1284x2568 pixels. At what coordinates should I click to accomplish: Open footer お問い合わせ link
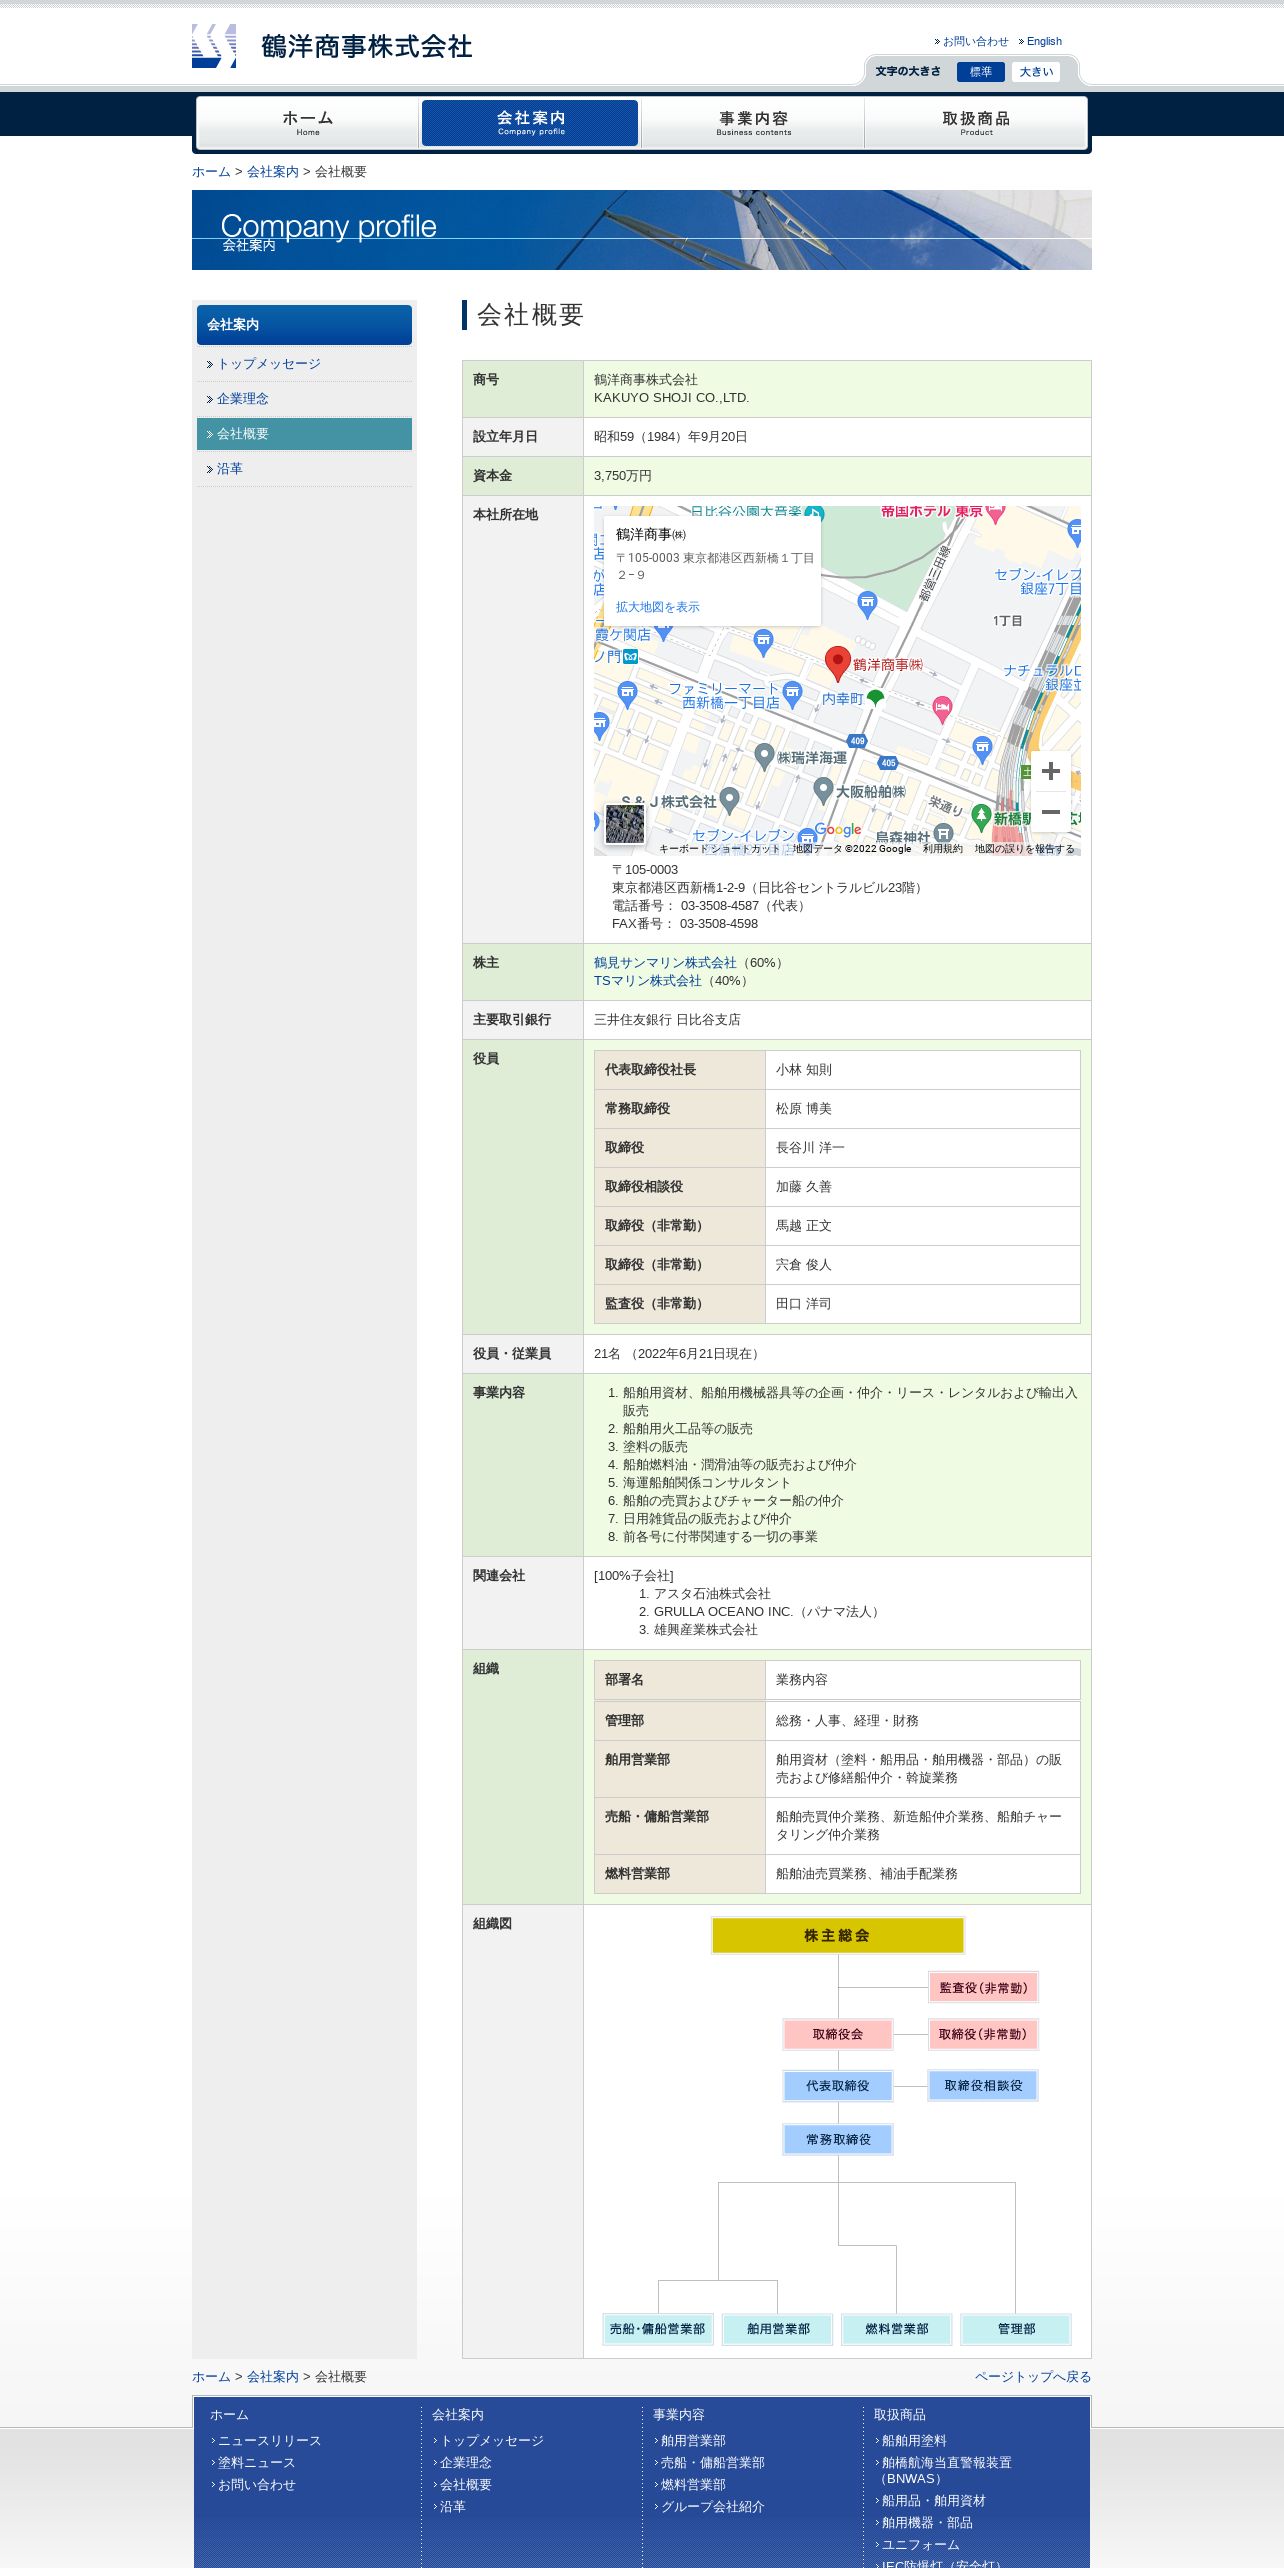(x=256, y=2485)
